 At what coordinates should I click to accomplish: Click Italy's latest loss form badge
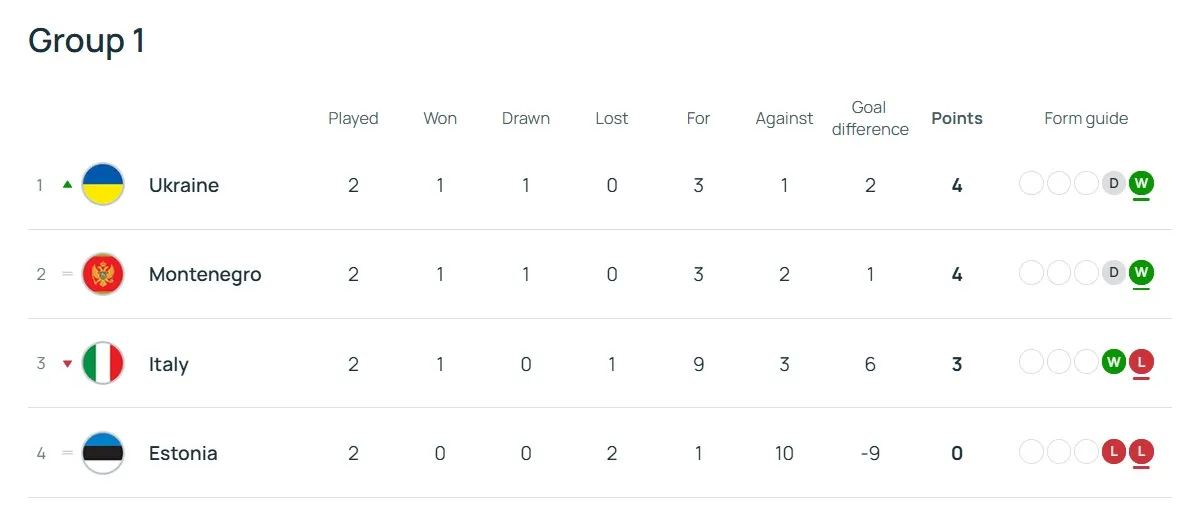(x=1141, y=363)
